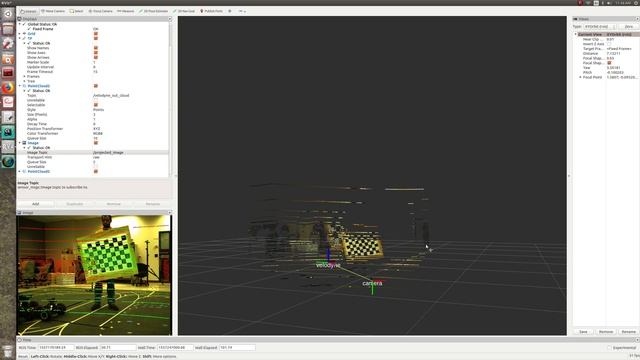Collapse the TF display node
The width and height of the screenshot is (640, 360).
pyautogui.click(x=20, y=38)
